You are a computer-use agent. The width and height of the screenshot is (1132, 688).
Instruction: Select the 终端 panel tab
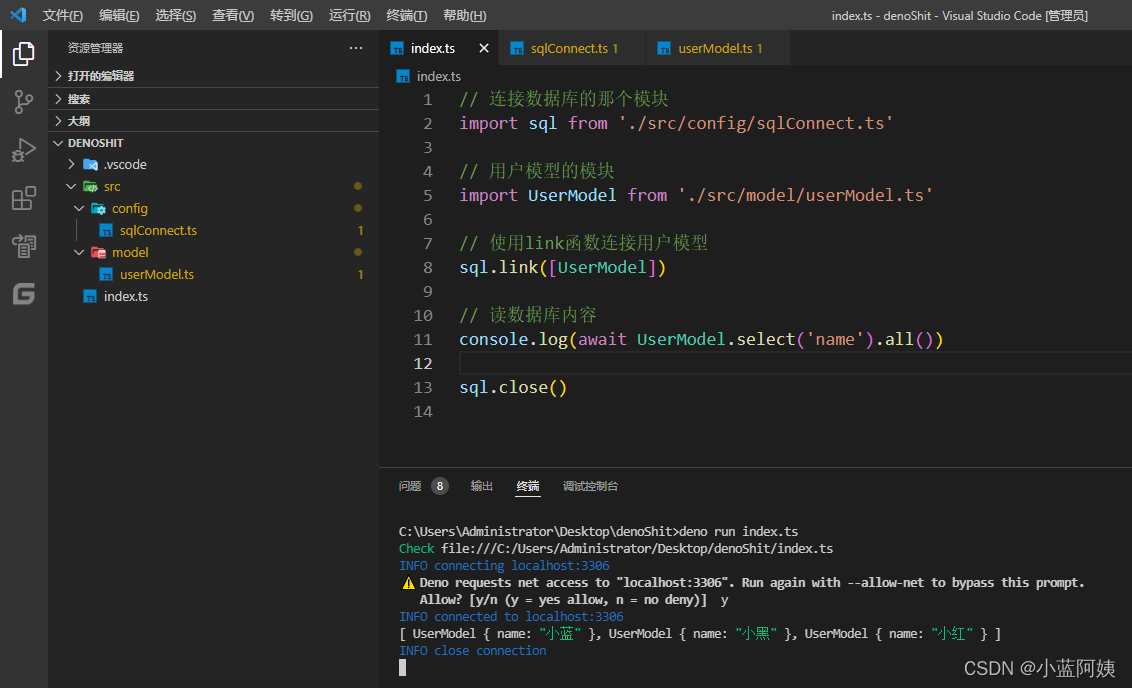tap(528, 487)
